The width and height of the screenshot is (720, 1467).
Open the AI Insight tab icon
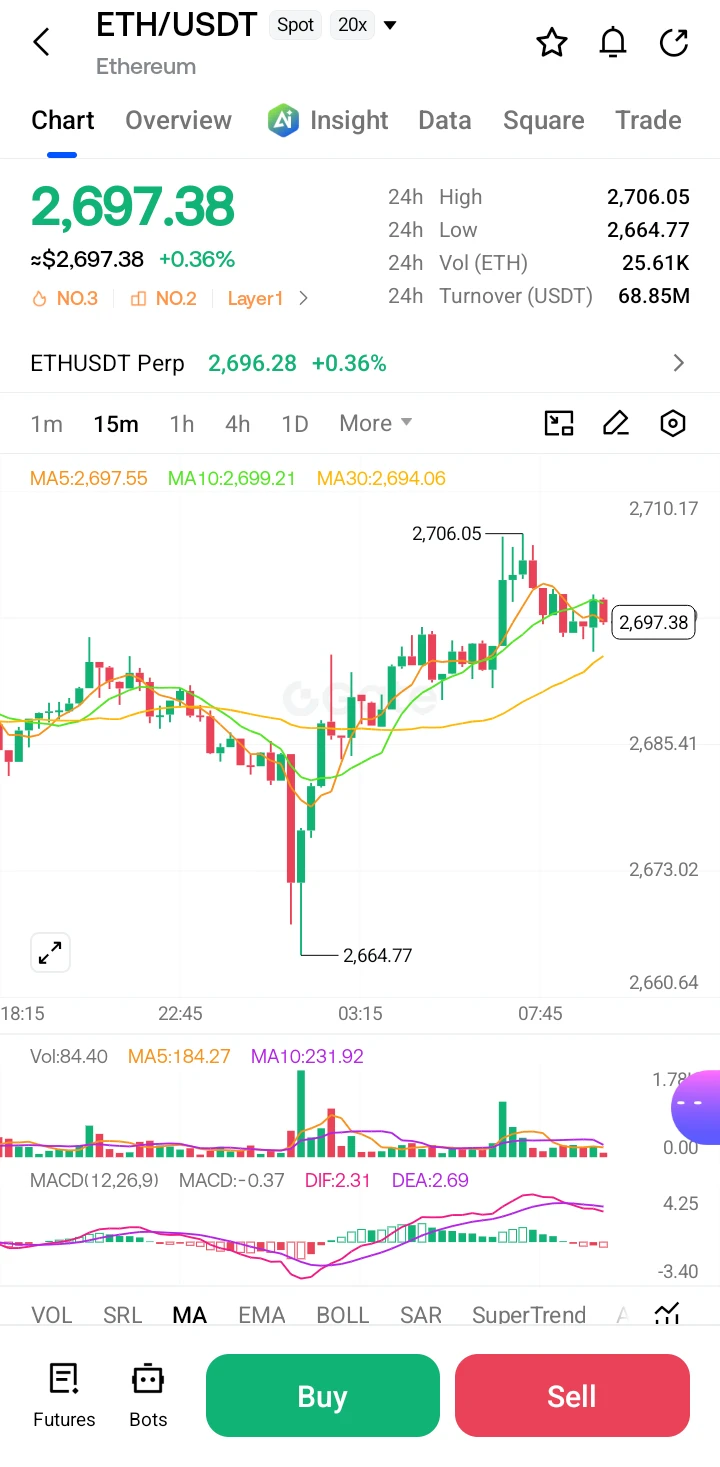click(284, 120)
